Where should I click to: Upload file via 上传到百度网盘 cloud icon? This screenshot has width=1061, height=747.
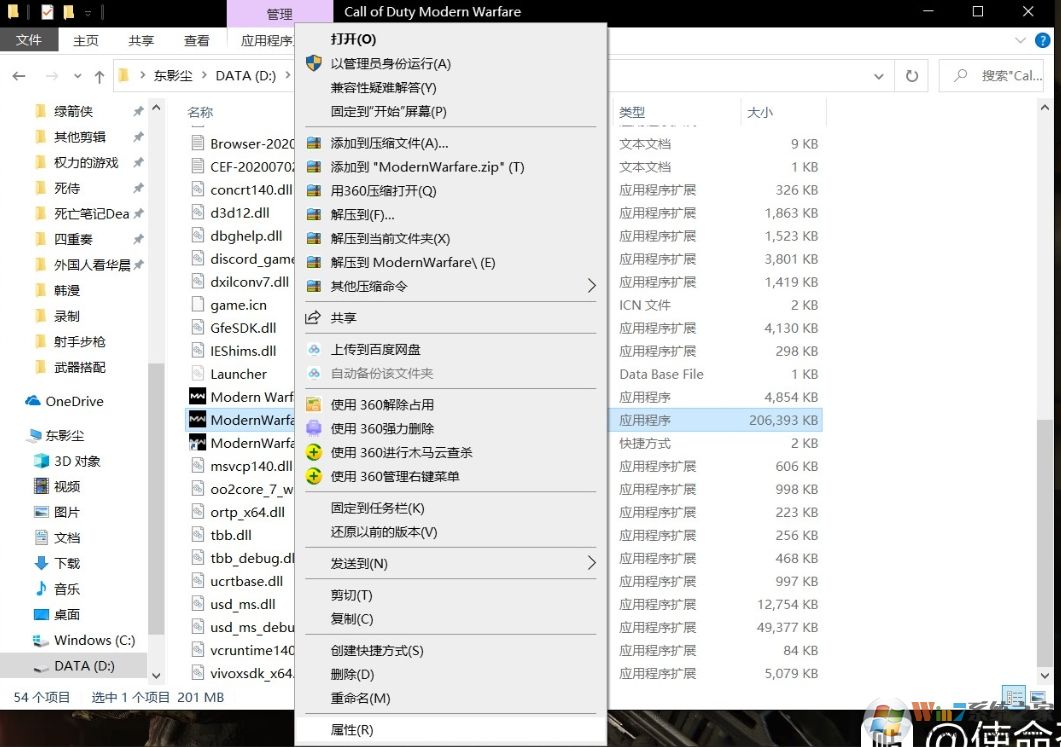tap(312, 350)
